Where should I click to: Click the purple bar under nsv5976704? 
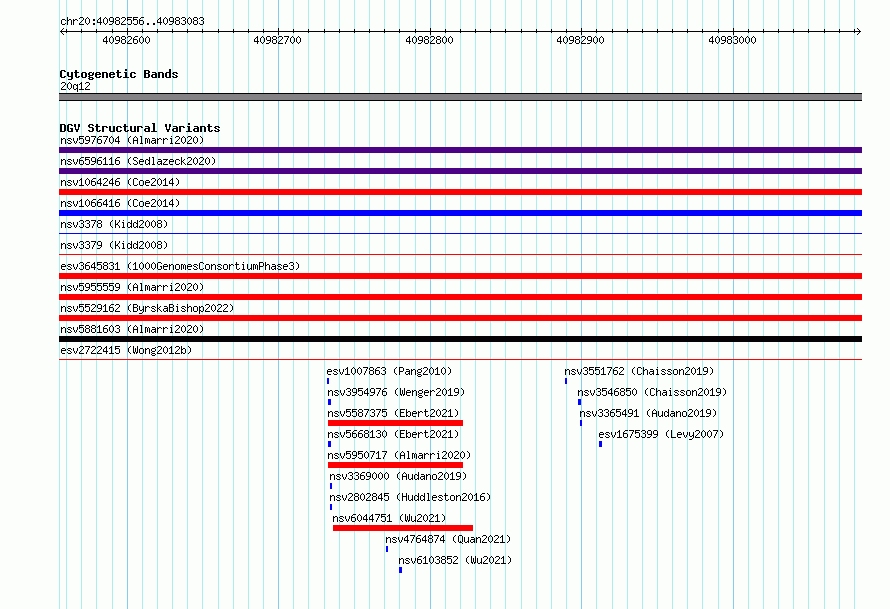(x=460, y=150)
